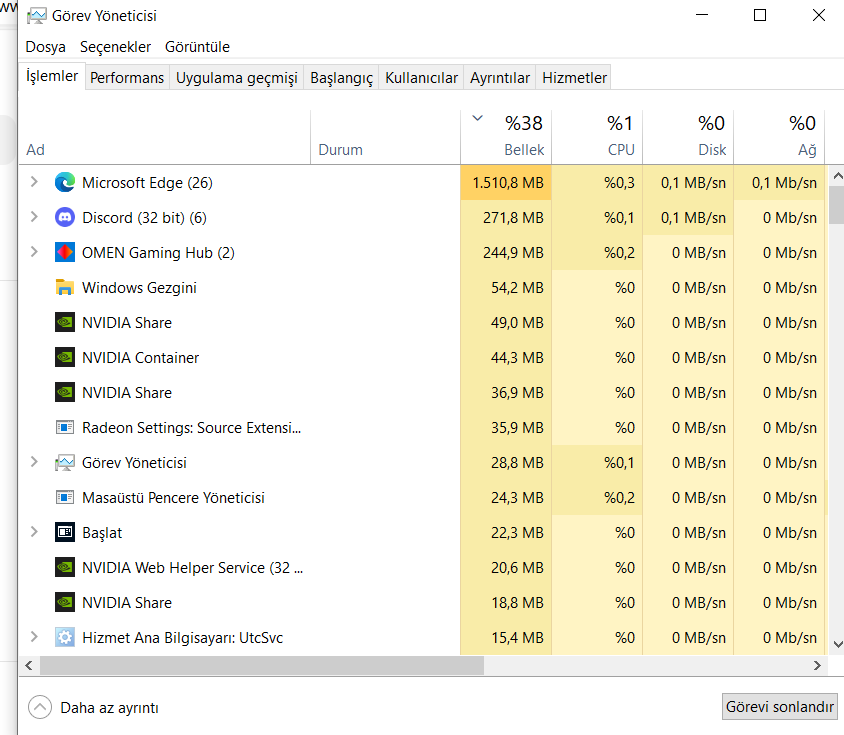Screen dimensions: 844x735
Task: Sort by the CPU column header
Action: click(597, 137)
